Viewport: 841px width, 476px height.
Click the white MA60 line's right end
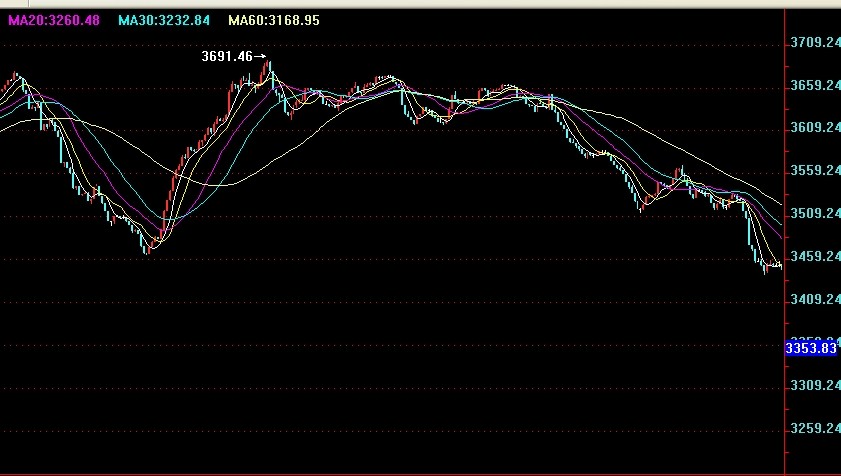pos(780,198)
